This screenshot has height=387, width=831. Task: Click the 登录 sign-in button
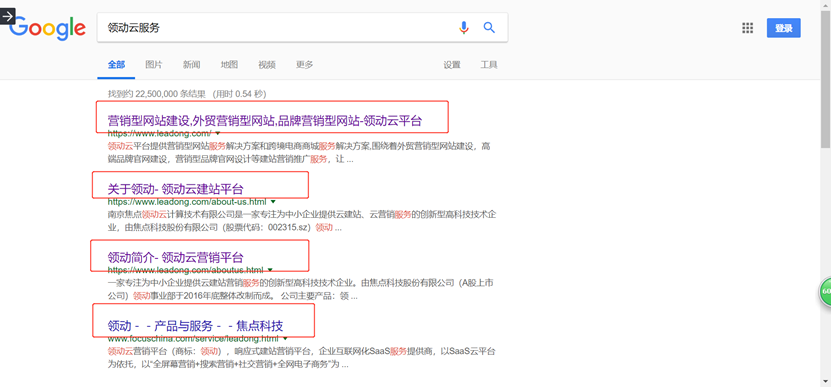[x=783, y=28]
